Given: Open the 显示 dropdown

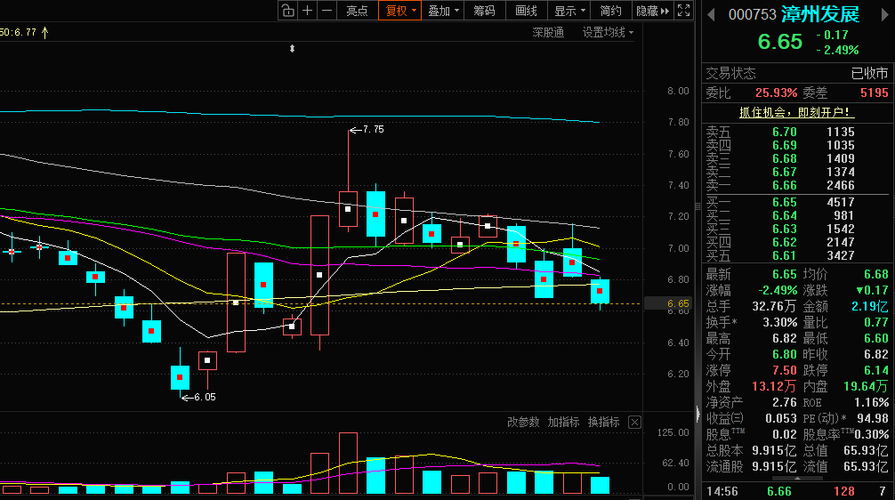Looking at the screenshot, I should (x=569, y=10).
